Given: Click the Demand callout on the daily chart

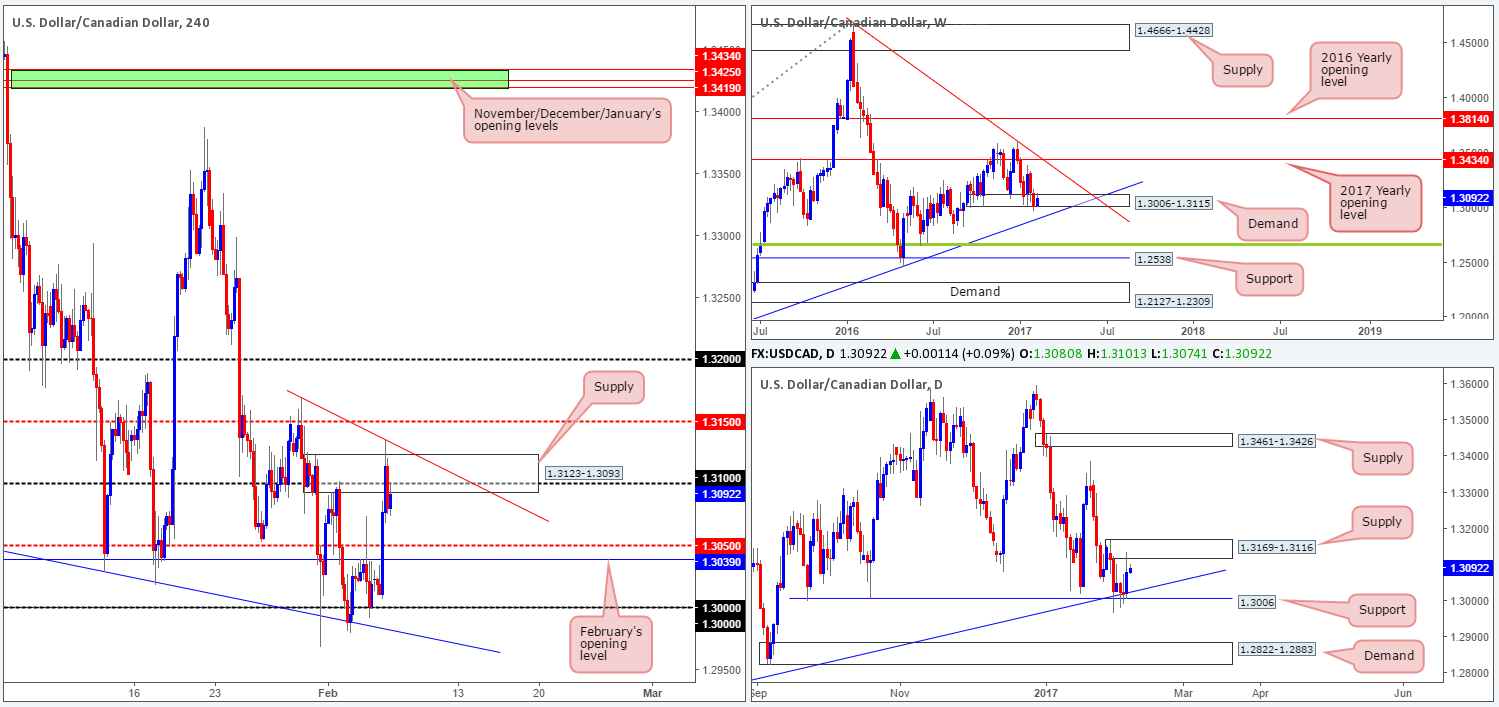Looking at the screenshot, I should [1389, 656].
